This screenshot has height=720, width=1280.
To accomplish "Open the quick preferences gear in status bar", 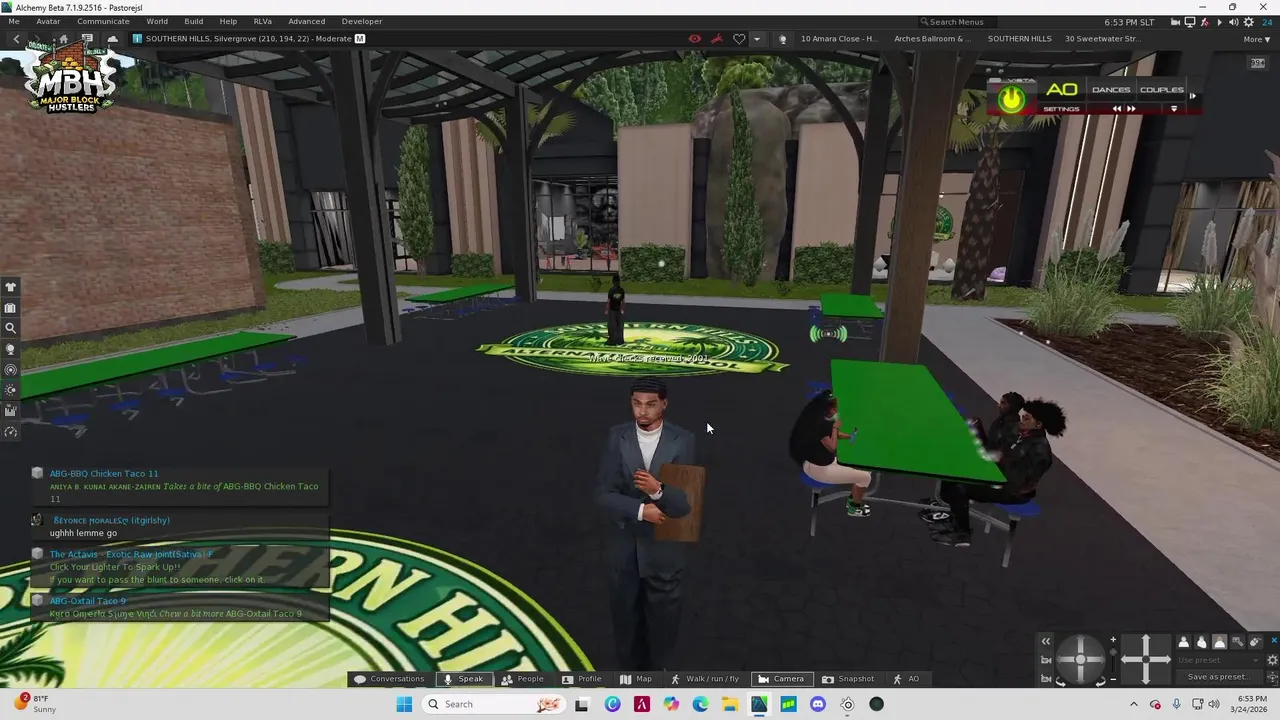I will [x=1249, y=22].
